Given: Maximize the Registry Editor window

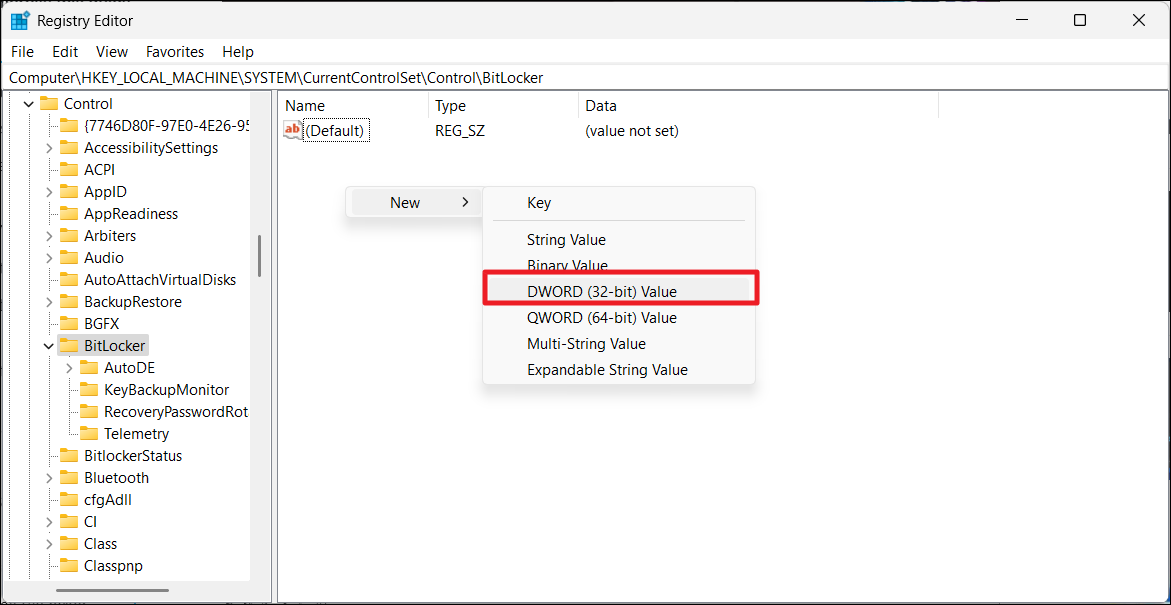Looking at the screenshot, I should click(x=1079, y=21).
